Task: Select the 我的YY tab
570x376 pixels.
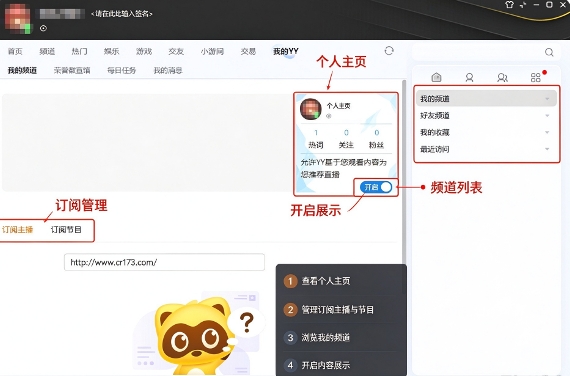Action: pos(286,51)
